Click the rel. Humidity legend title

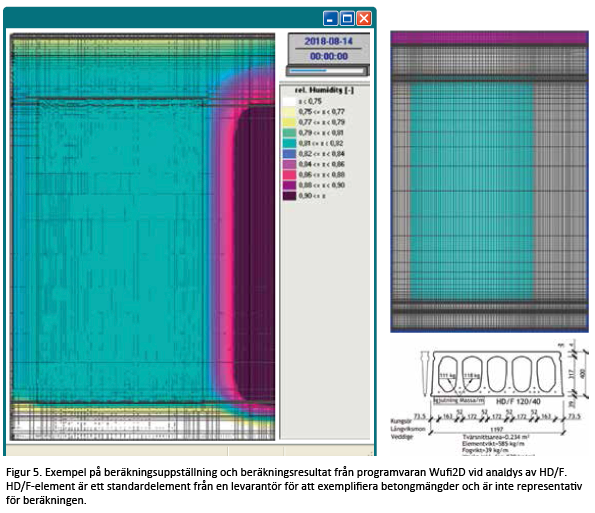(324, 90)
